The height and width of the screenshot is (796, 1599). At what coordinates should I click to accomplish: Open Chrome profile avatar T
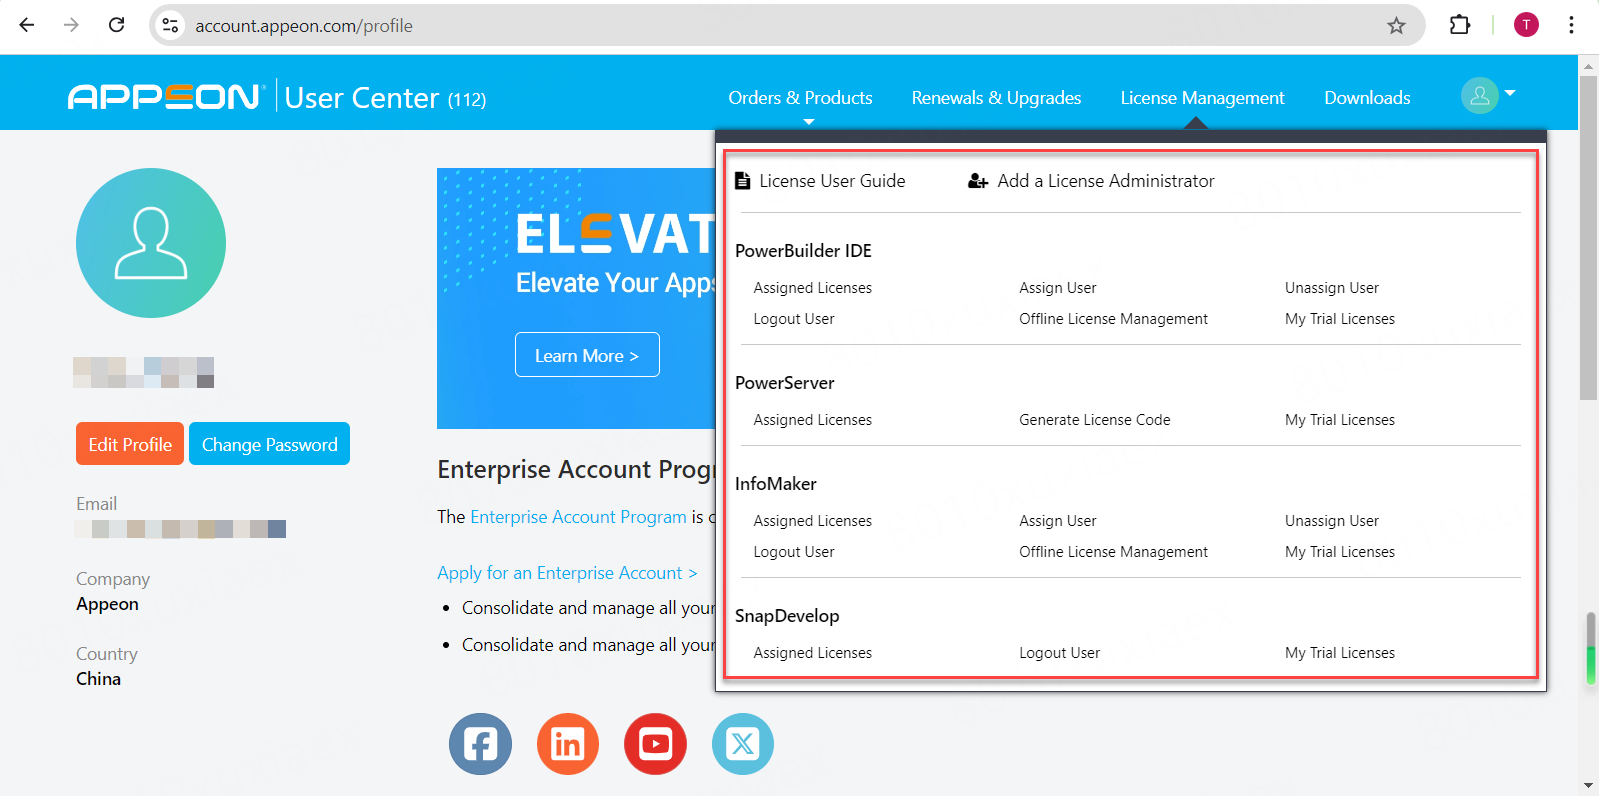pyautogui.click(x=1526, y=26)
